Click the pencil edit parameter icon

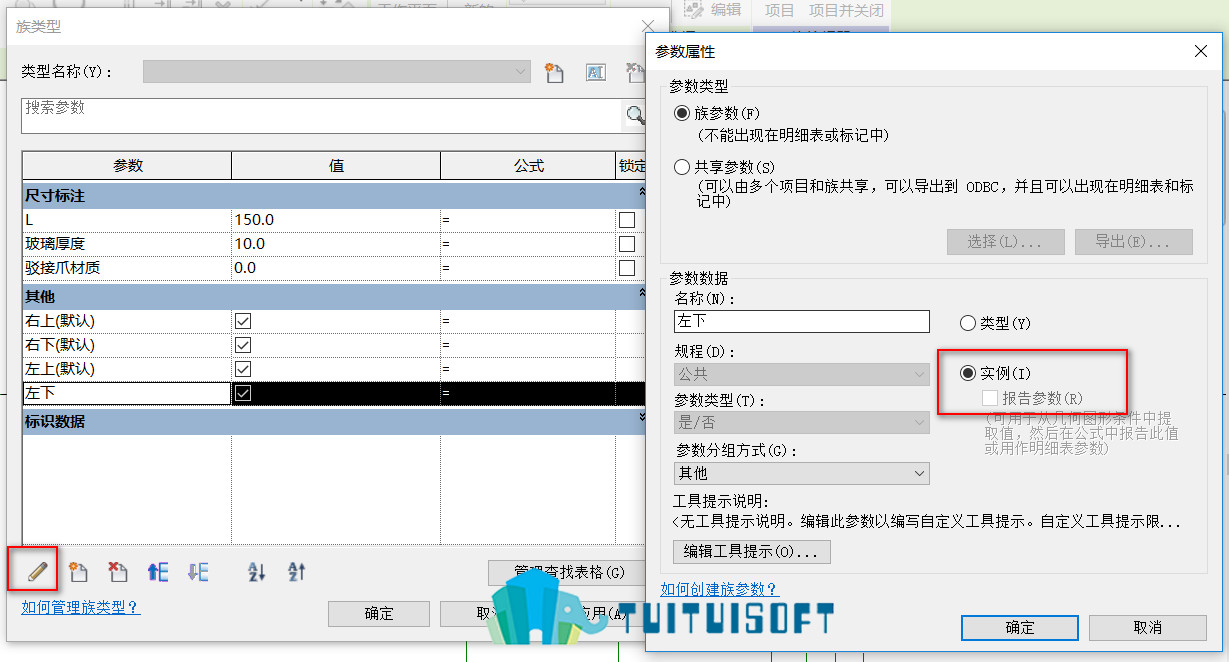tap(37, 572)
